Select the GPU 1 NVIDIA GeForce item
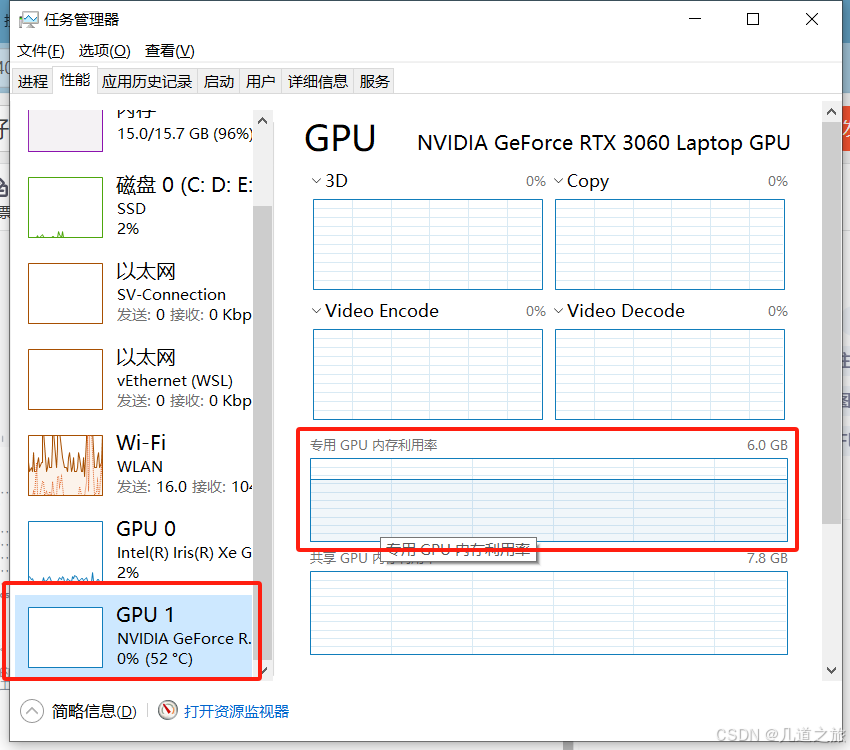The image size is (850, 750). click(x=134, y=637)
